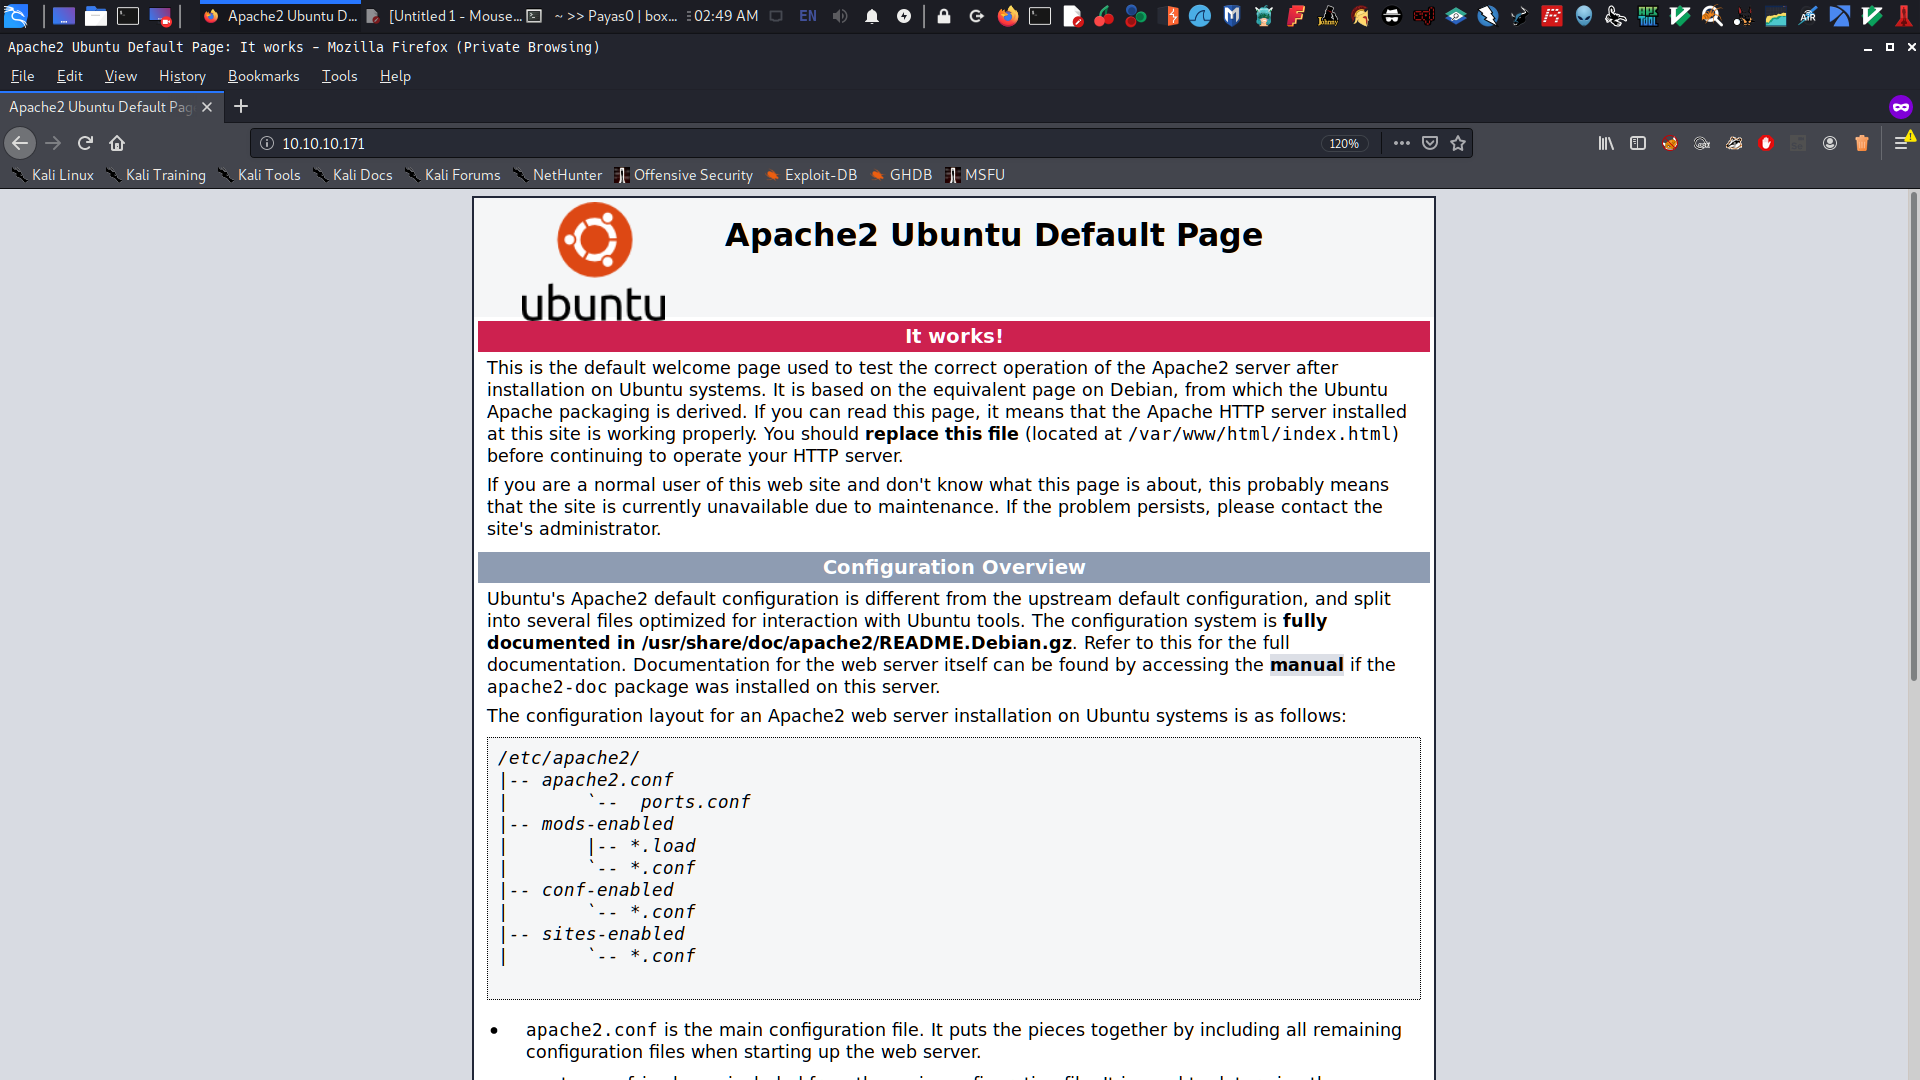Screen dimensions: 1920x1080
Task: Open the Kali applications menu dragon icon
Action: [16, 16]
